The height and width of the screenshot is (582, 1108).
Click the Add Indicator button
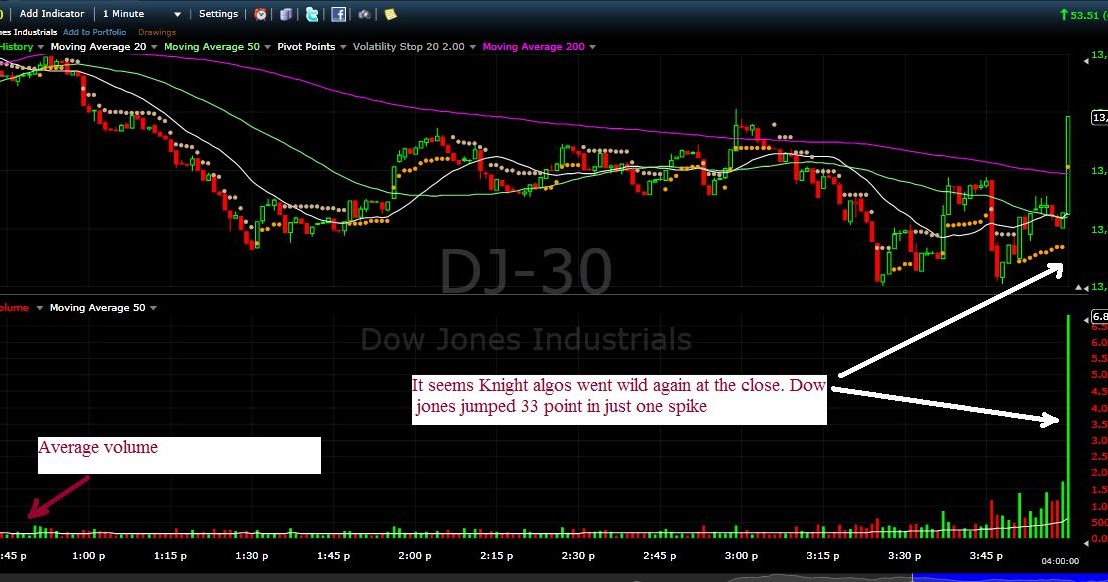pos(51,14)
